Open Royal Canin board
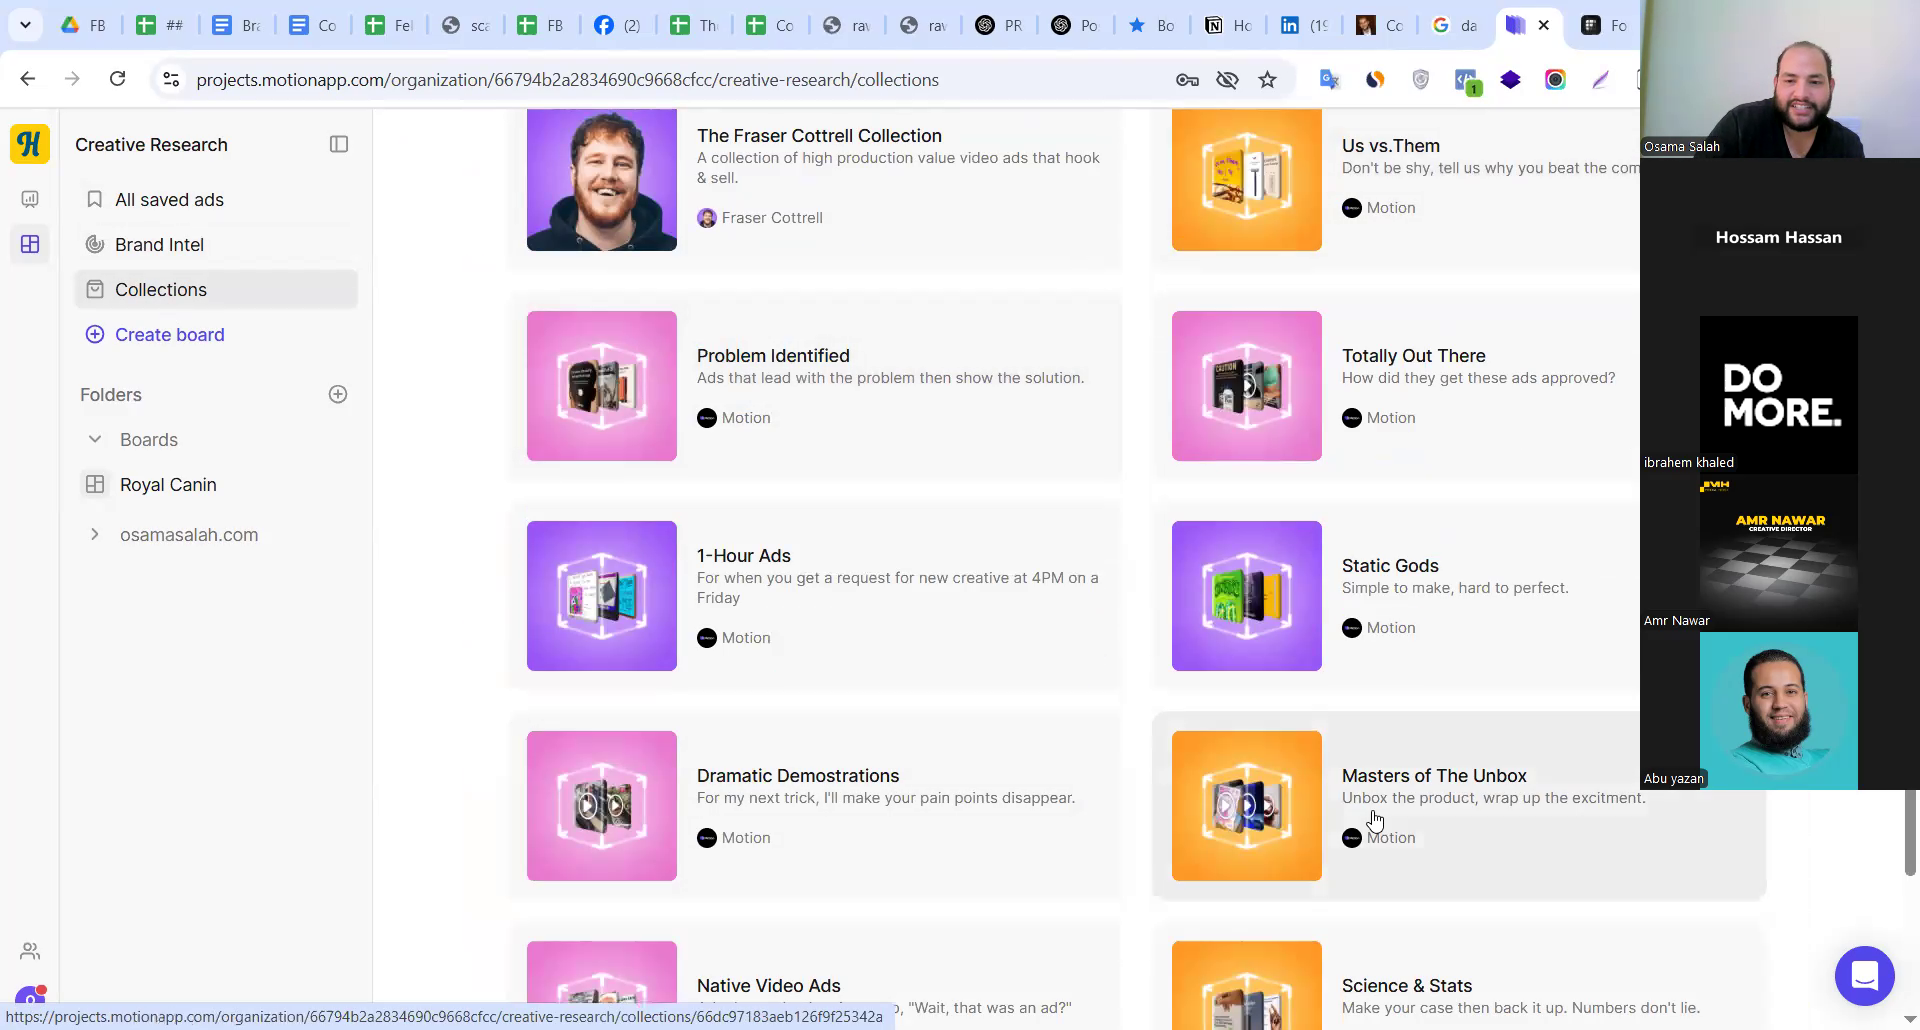 [216, 484]
